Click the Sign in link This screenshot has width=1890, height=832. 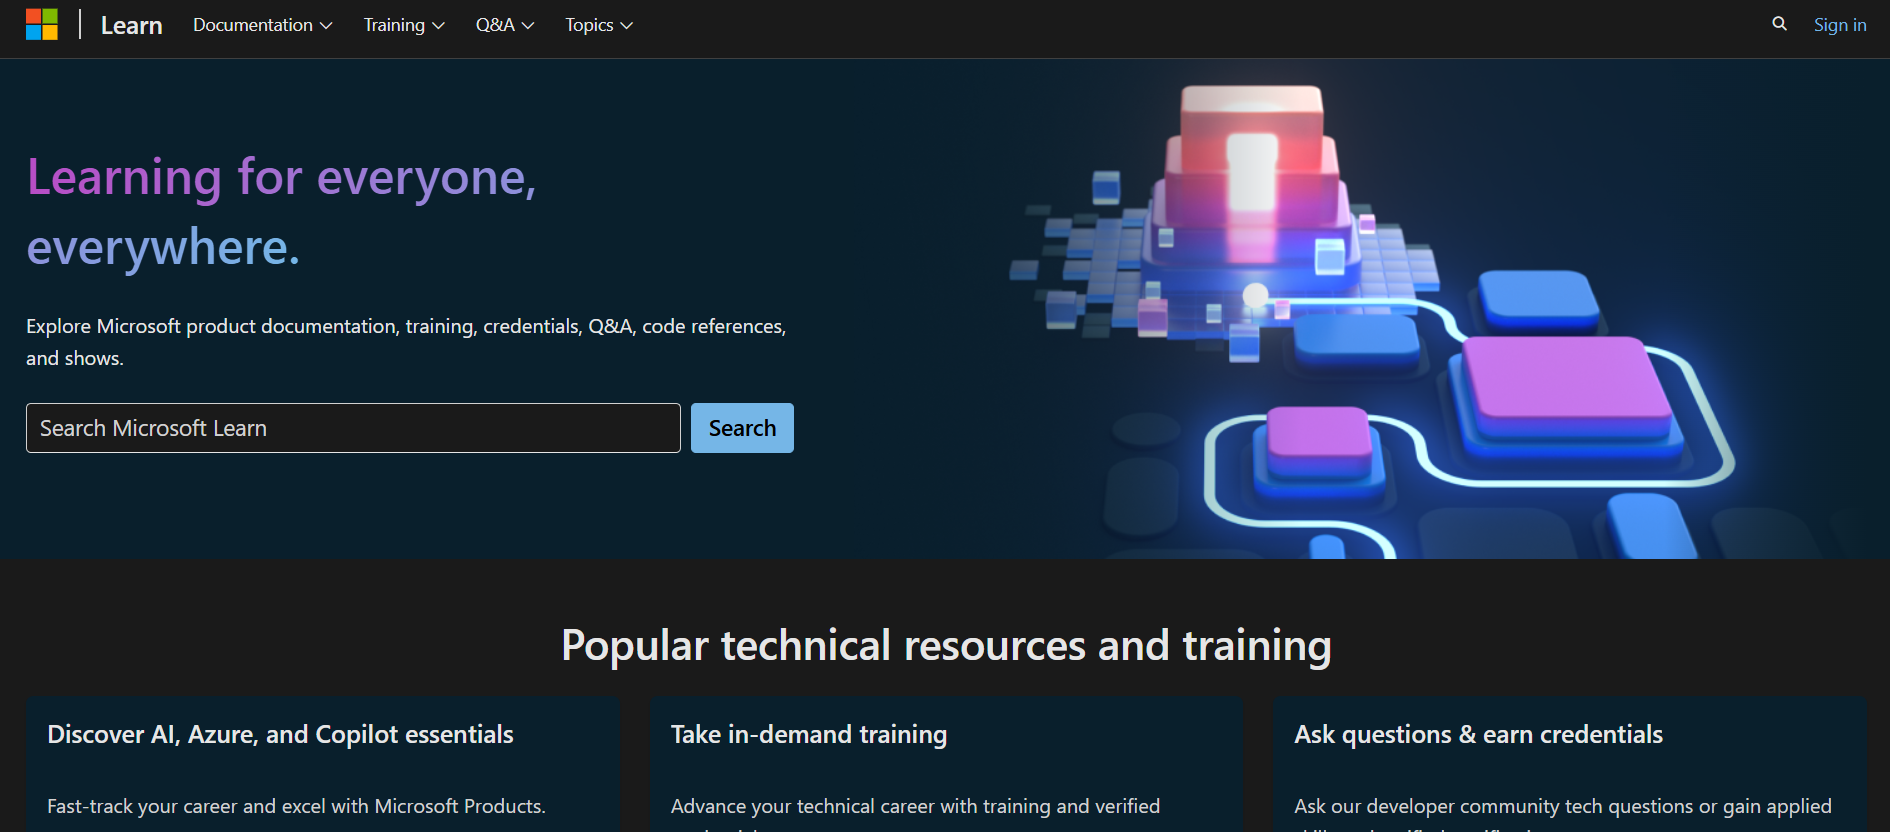[1840, 25]
